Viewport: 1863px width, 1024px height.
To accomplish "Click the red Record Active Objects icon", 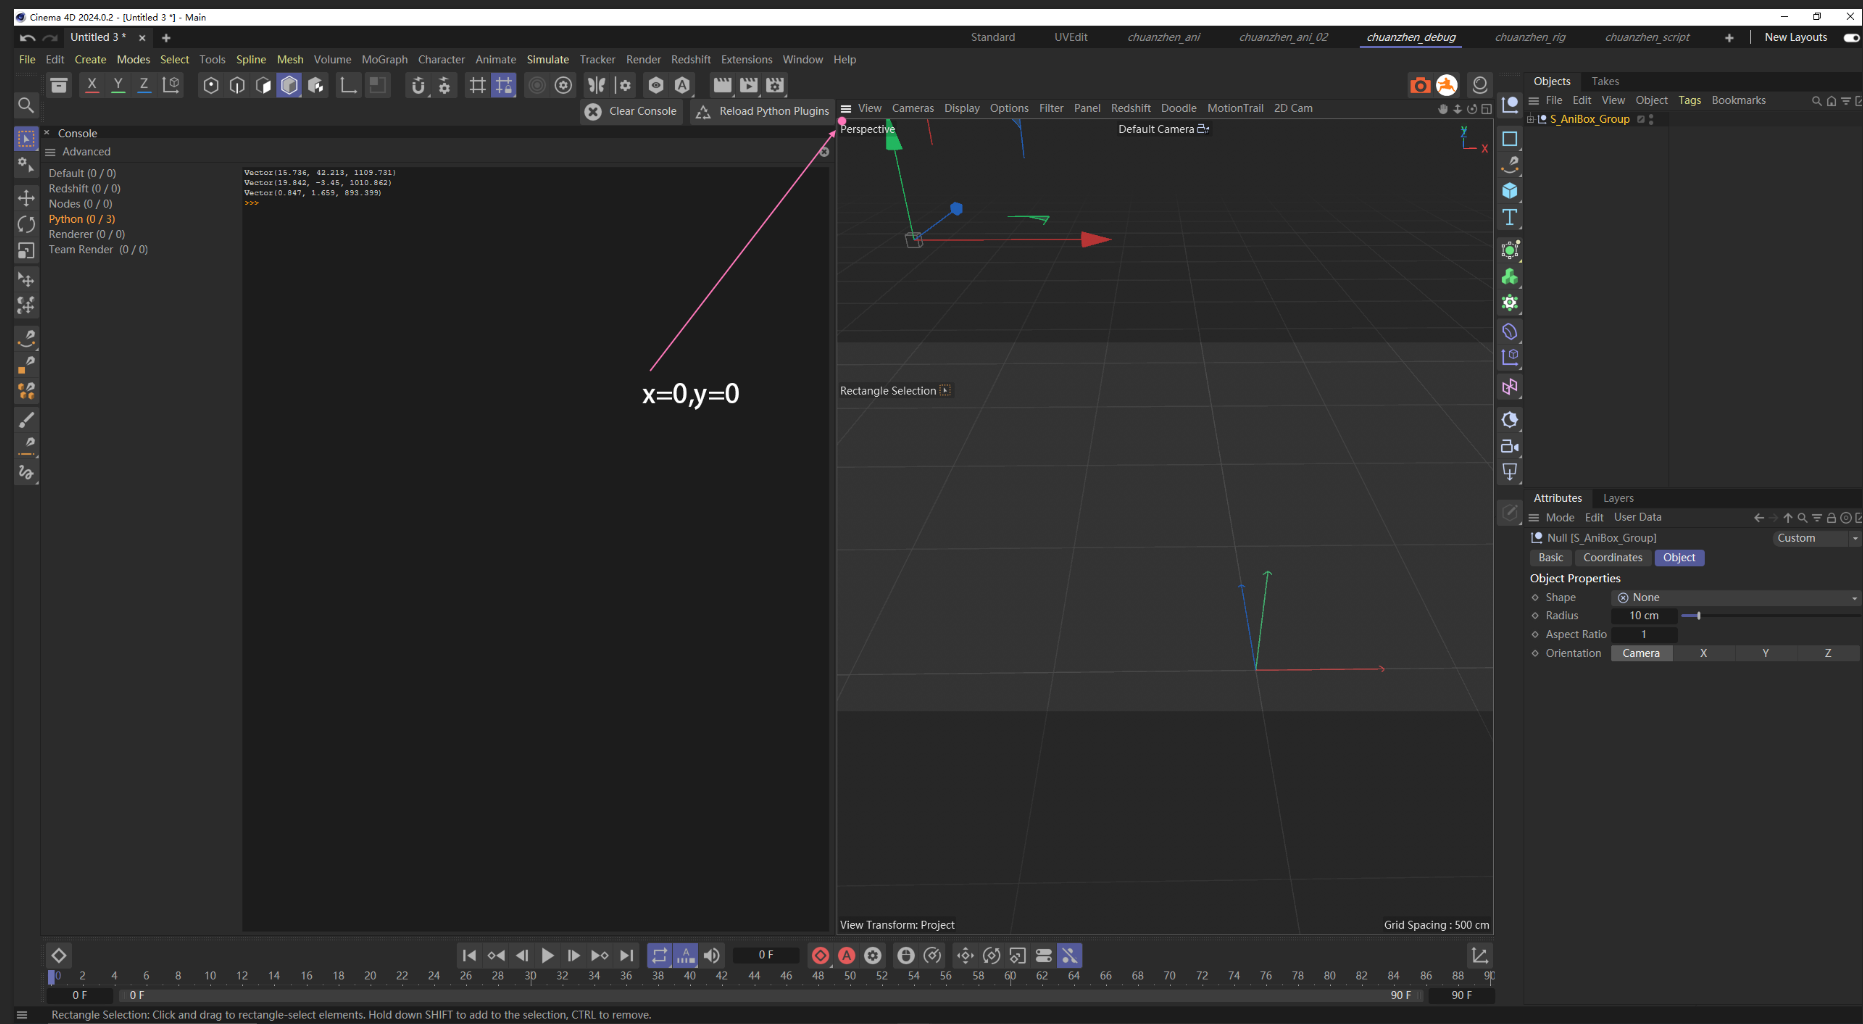I will coord(820,955).
